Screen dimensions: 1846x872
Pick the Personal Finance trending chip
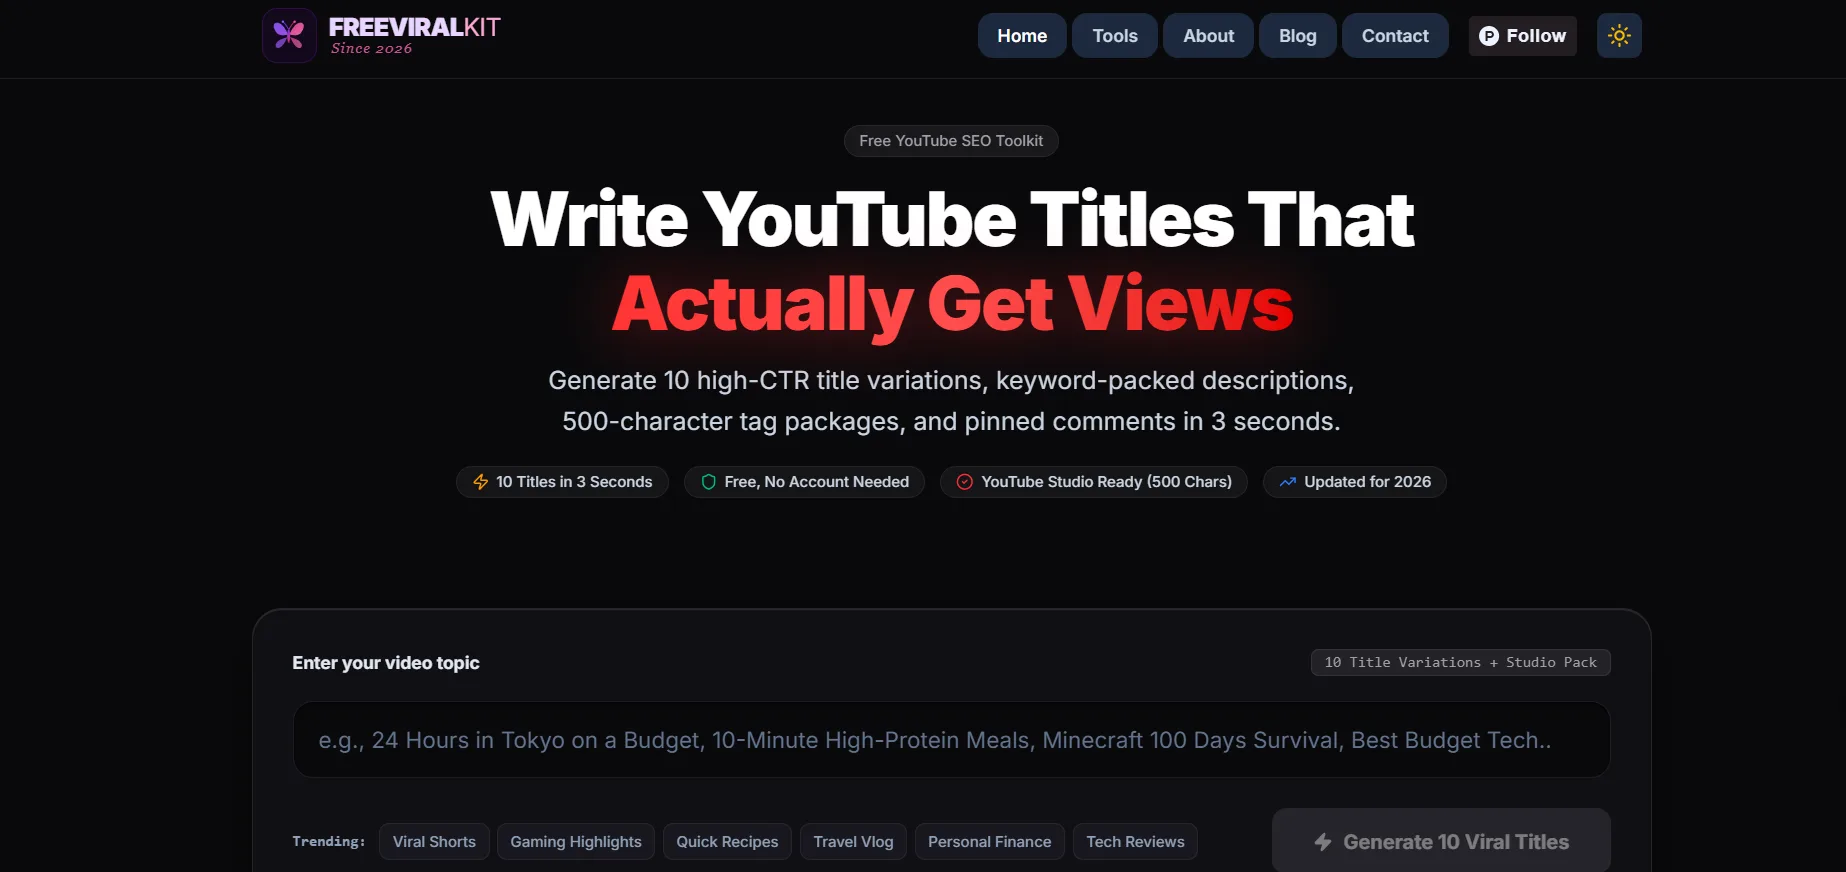pyautogui.click(x=989, y=842)
